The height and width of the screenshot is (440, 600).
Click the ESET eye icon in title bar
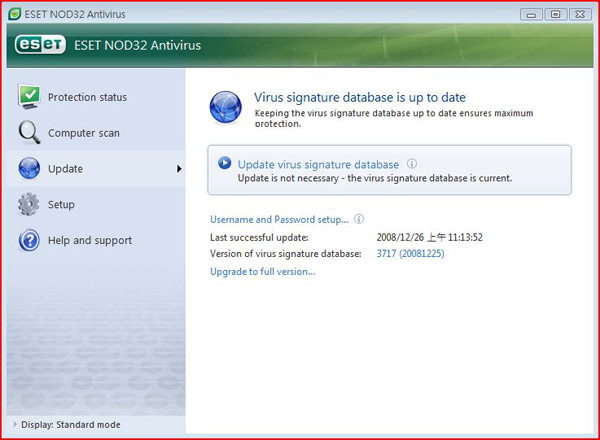point(15,14)
